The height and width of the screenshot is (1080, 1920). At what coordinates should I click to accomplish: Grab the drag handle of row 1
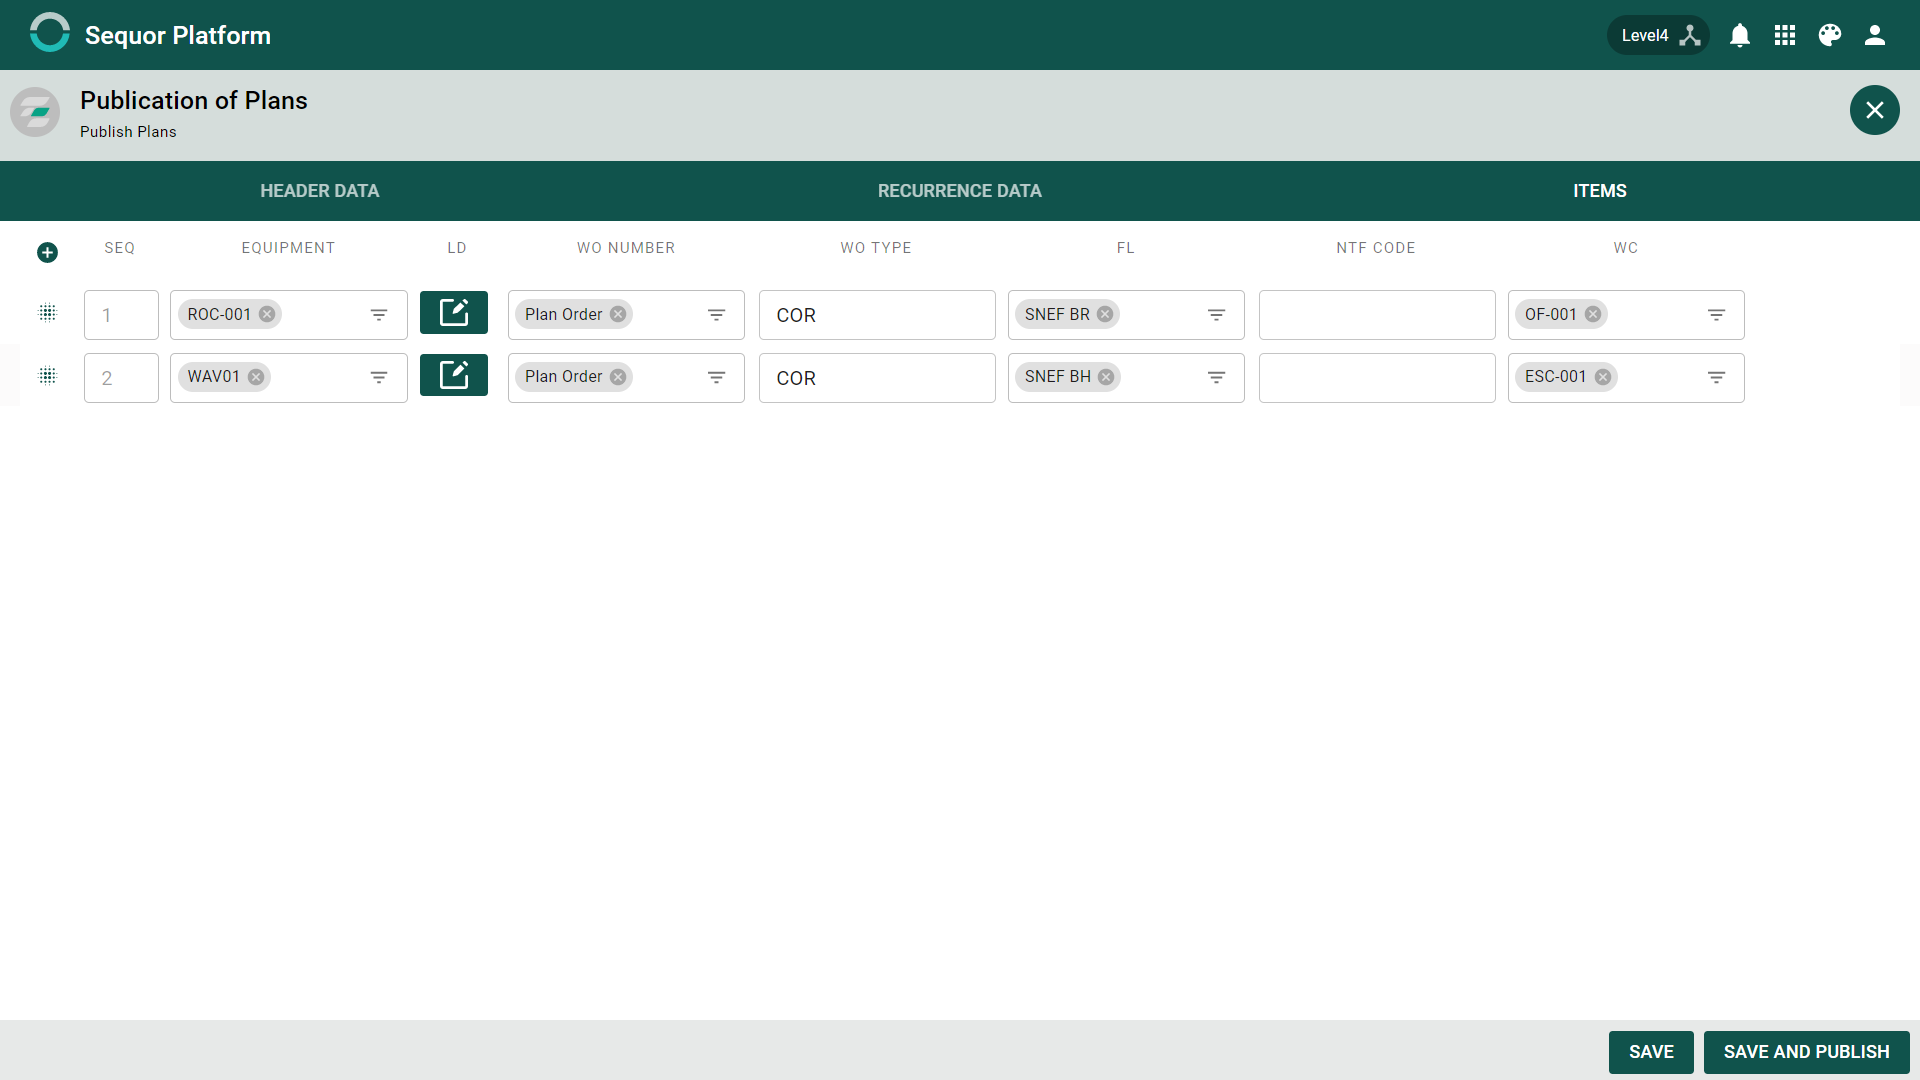pyautogui.click(x=47, y=313)
